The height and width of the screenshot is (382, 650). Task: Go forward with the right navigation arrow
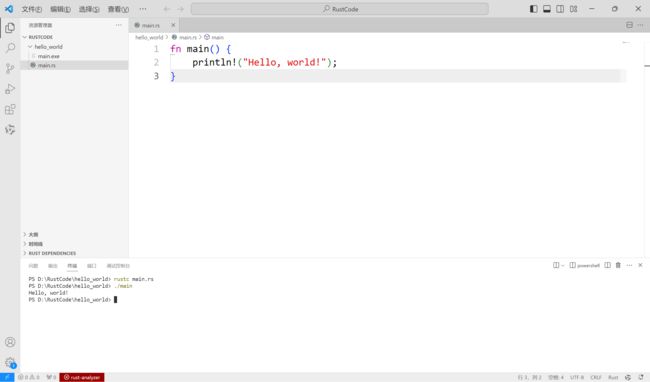[x=180, y=9]
